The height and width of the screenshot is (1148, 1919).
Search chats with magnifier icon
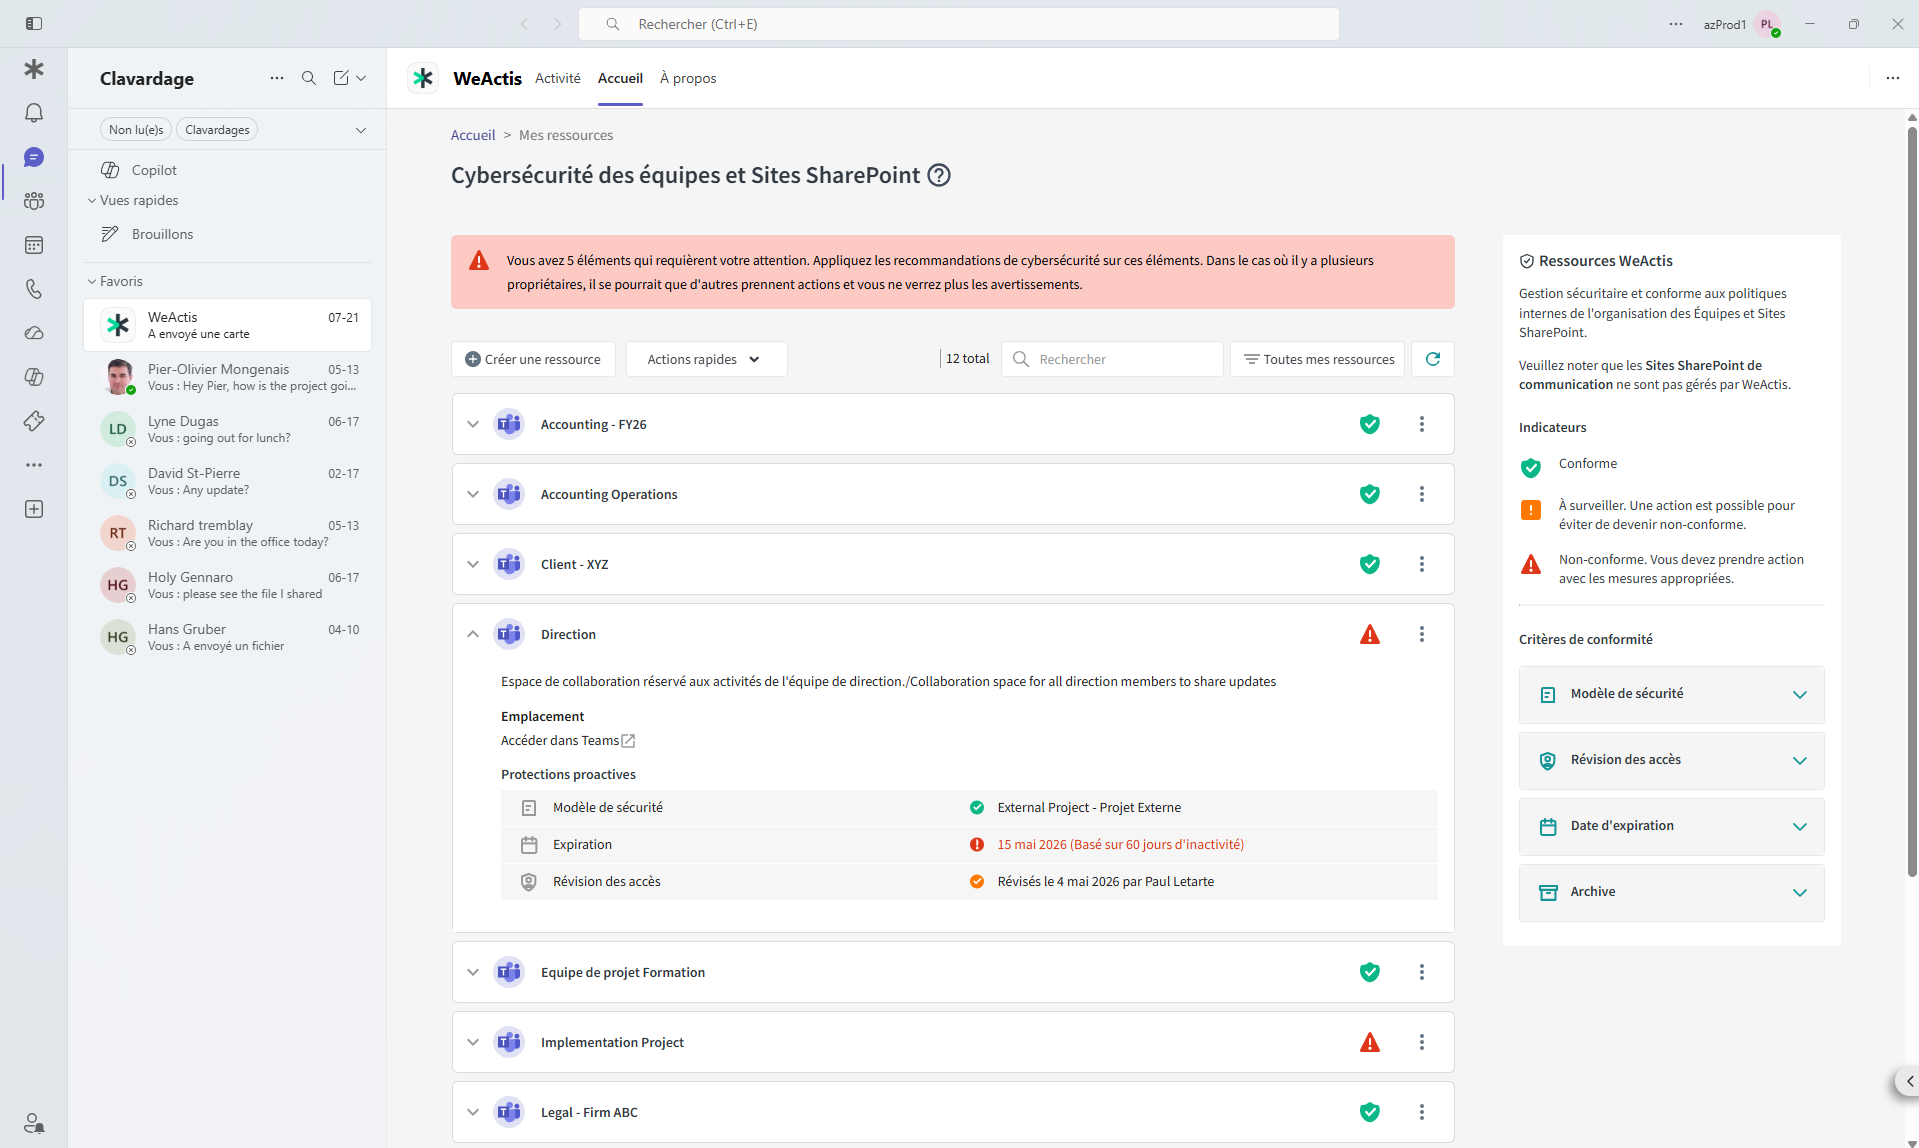309,78
